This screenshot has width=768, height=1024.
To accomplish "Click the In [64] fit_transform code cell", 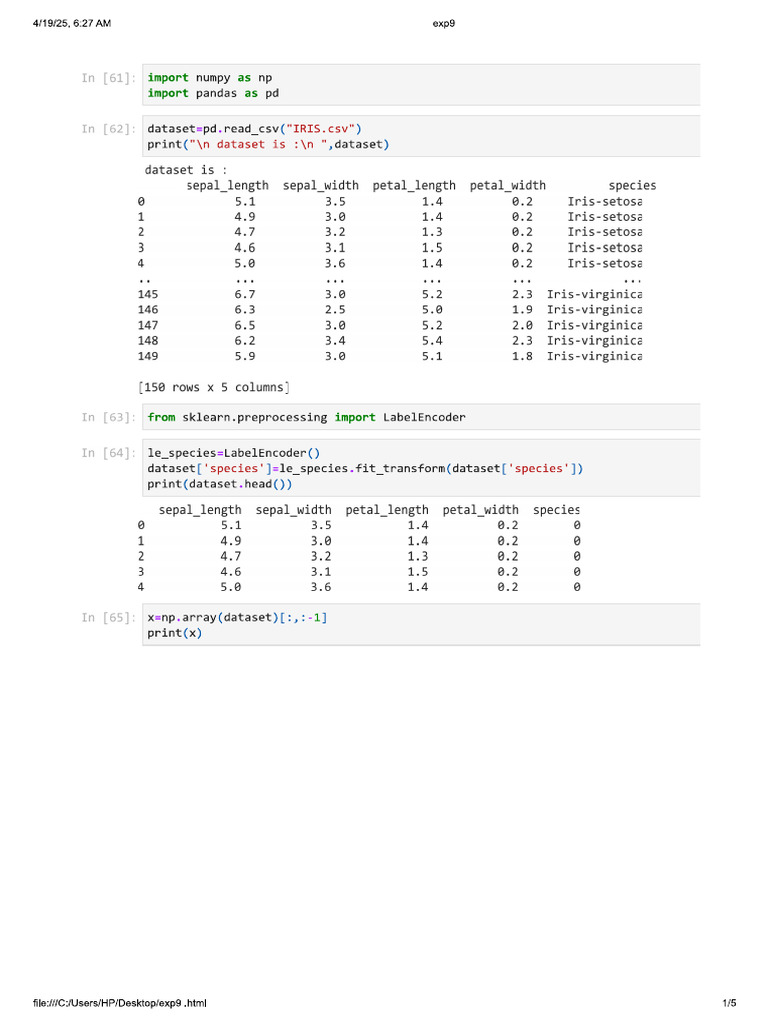I will 421,468.
